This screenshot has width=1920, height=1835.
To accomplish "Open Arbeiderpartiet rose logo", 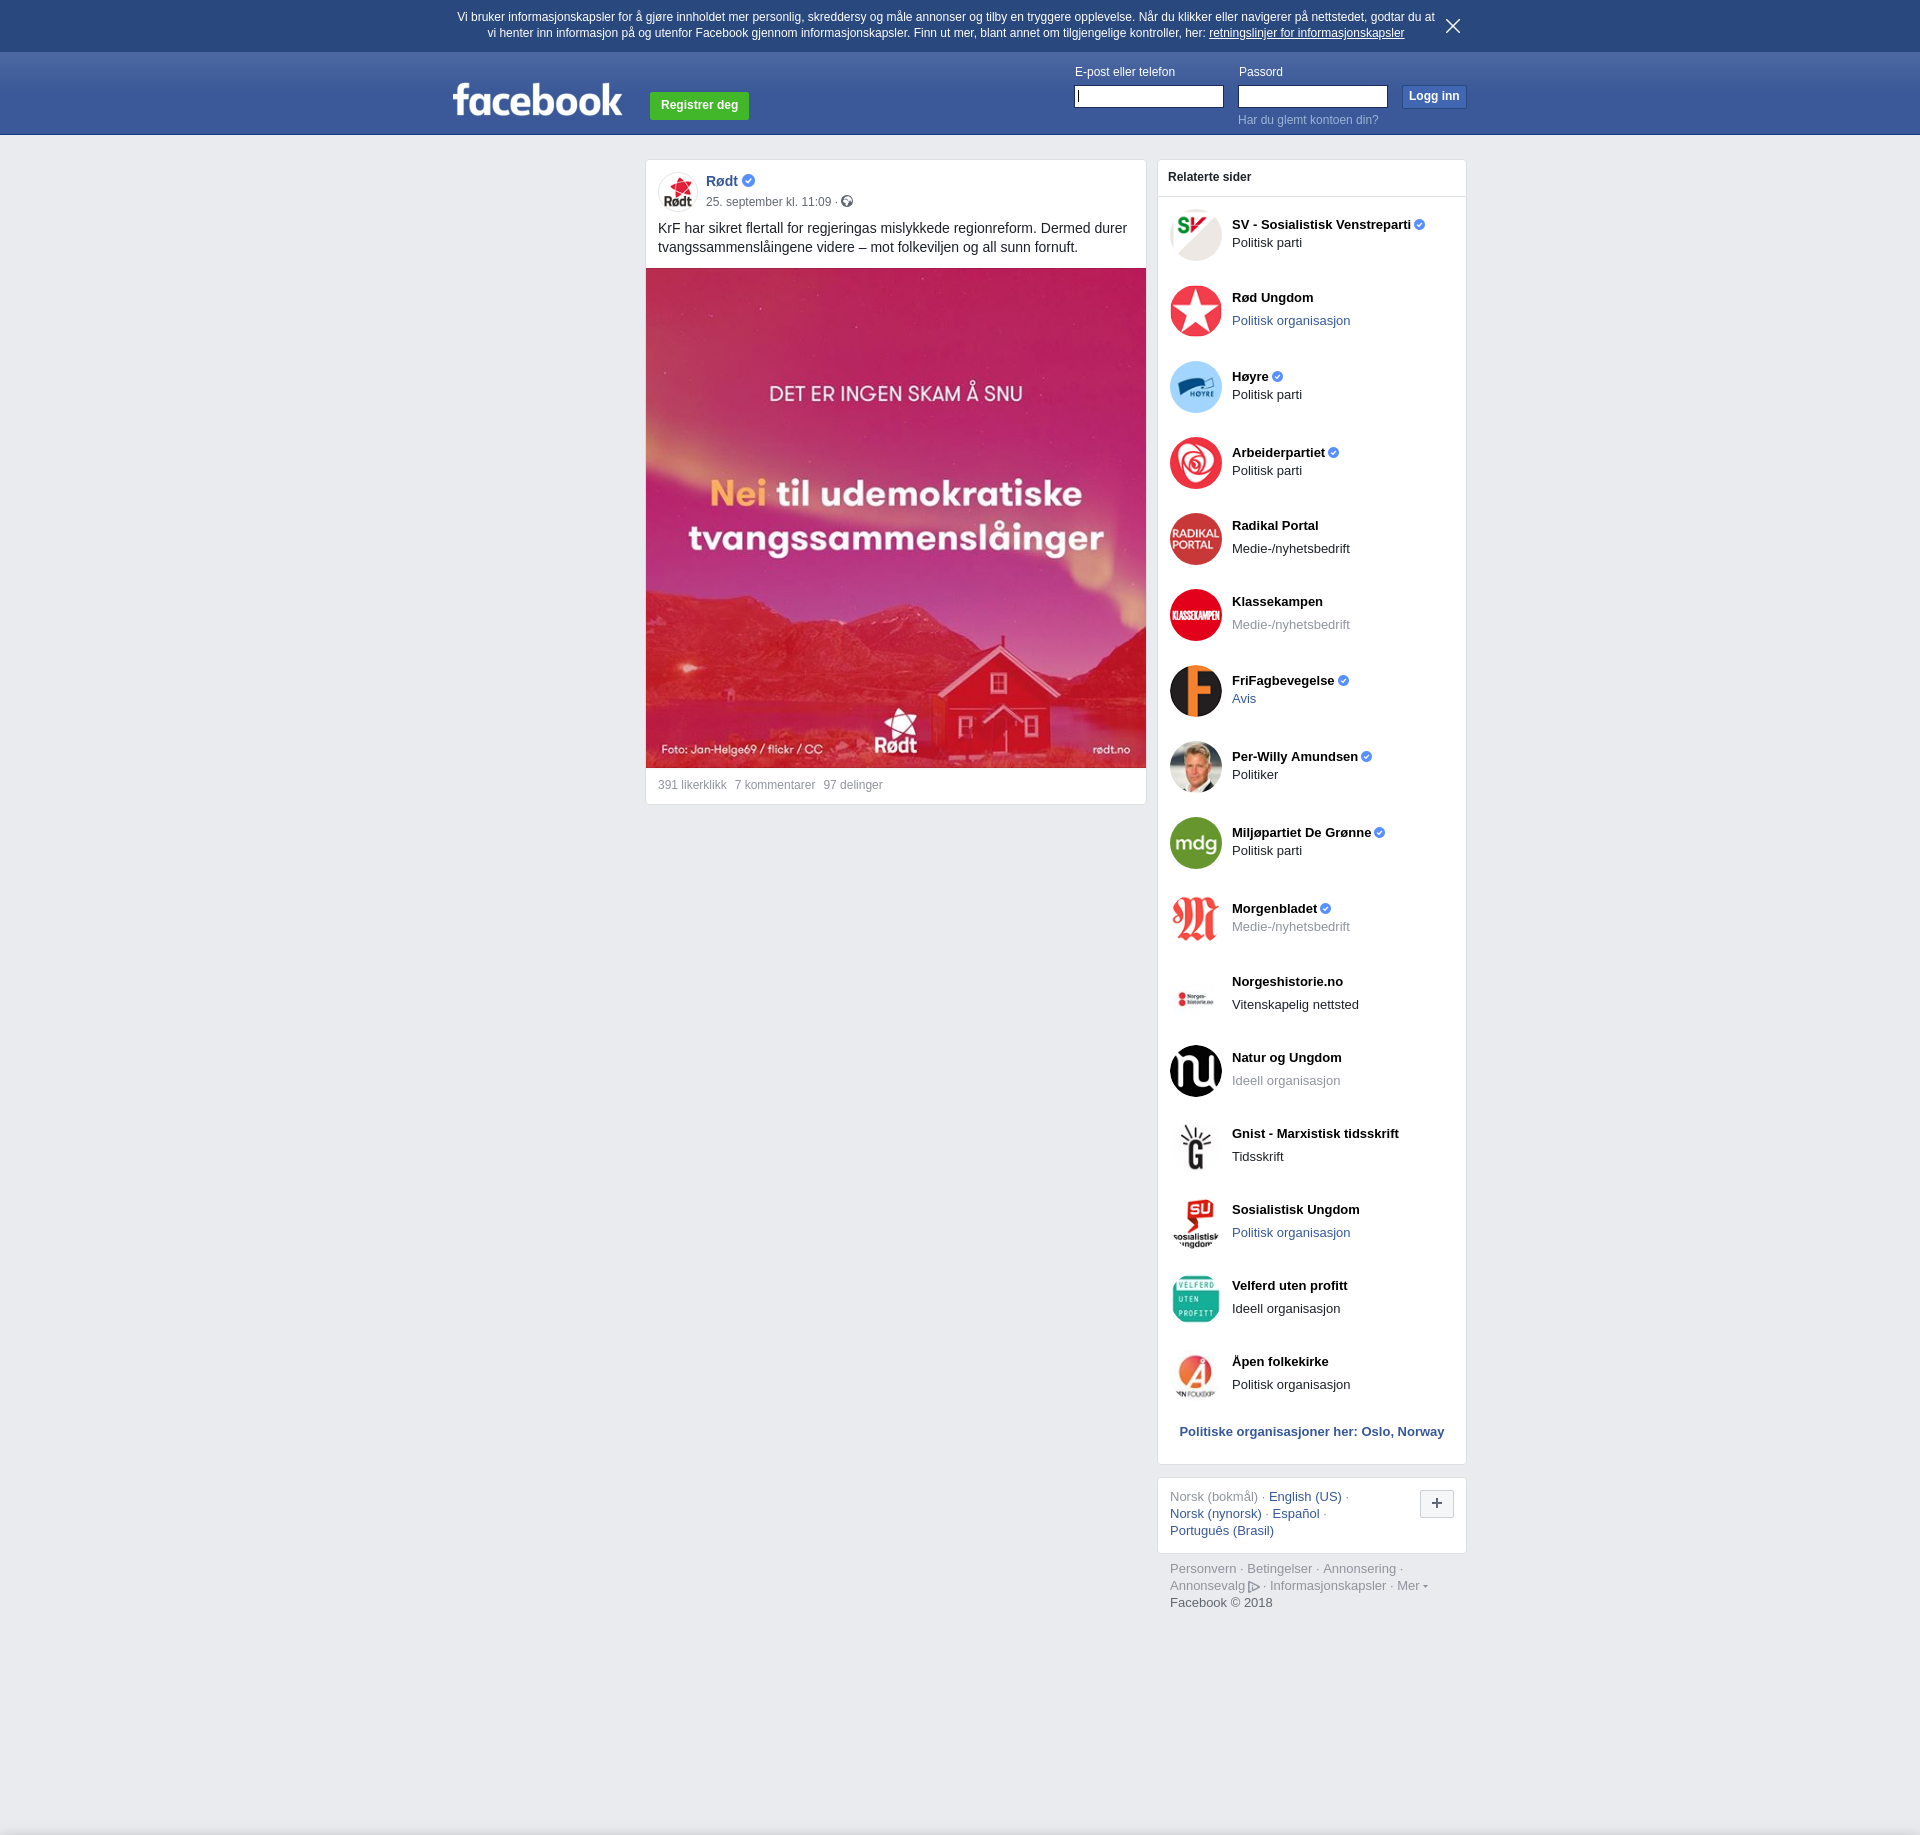I will click(x=1196, y=463).
